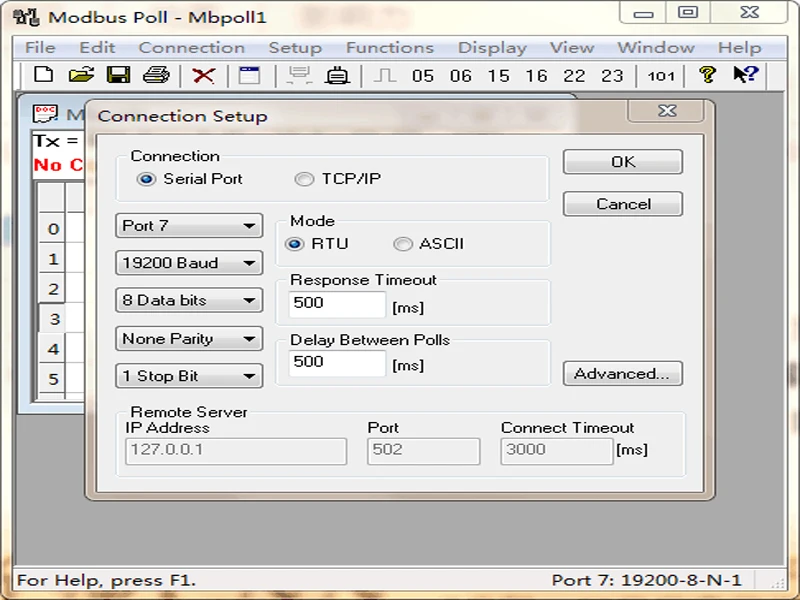Click row header 0 in Mbpoll1 grid
Image resolution: width=800 pixels, height=600 pixels.
(53, 228)
